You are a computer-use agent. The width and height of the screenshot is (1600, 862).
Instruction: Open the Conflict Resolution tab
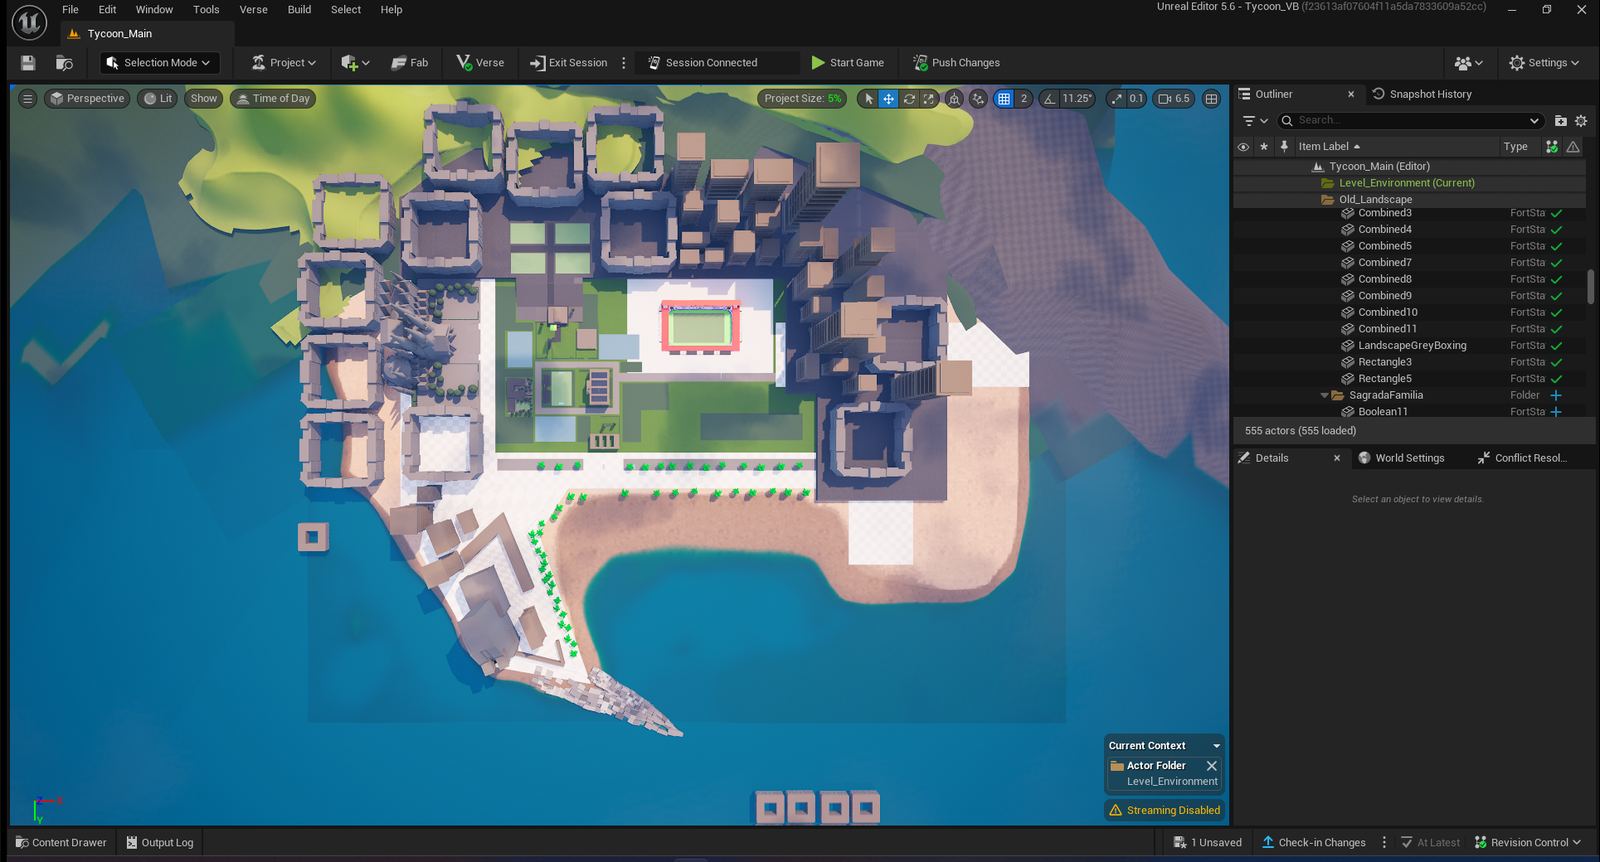click(1522, 458)
